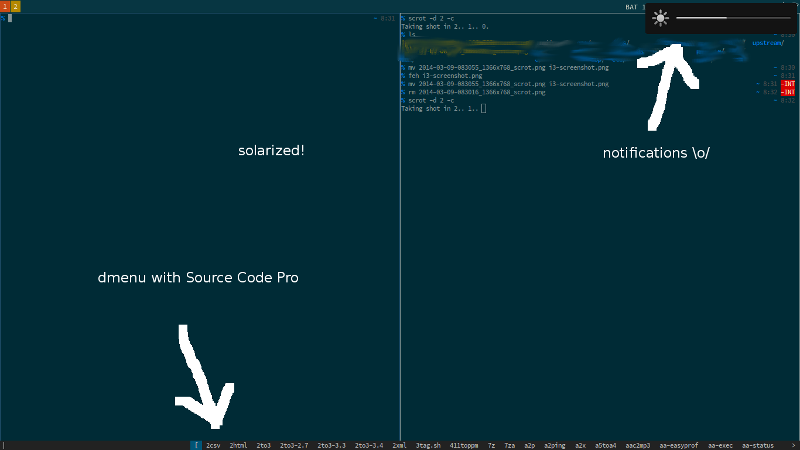Image resolution: width=800 pixels, height=450 pixels.
Task: Click the 'rm 2014-03-09-083016' command line
Action: click(477, 92)
